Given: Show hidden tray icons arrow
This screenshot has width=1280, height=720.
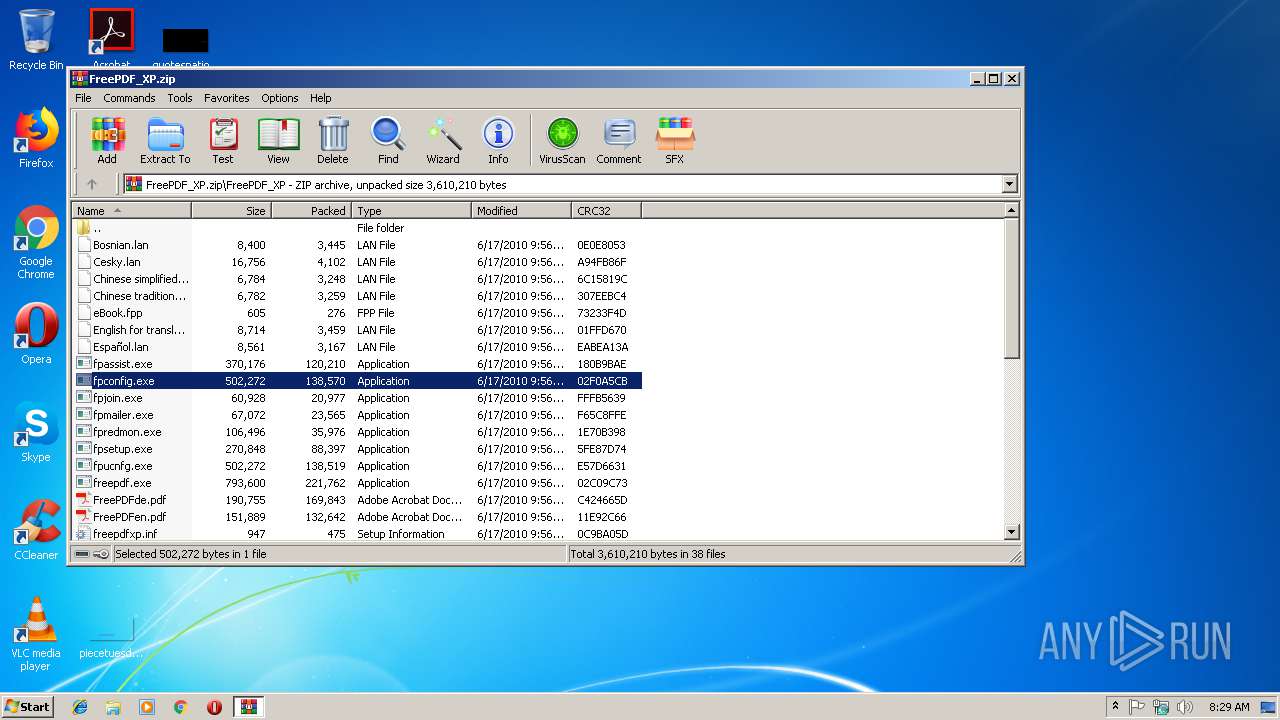Looking at the screenshot, I should tap(1115, 707).
